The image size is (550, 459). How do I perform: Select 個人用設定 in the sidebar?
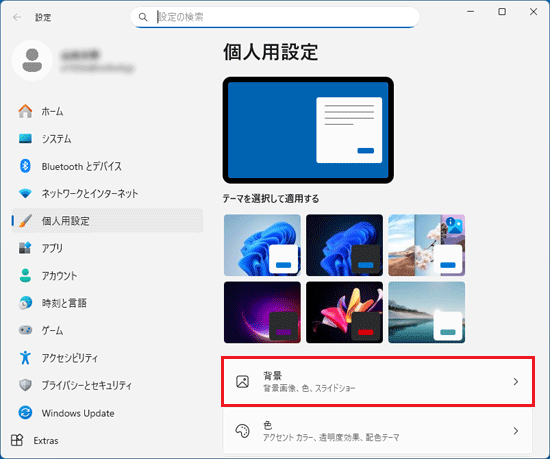(107, 221)
